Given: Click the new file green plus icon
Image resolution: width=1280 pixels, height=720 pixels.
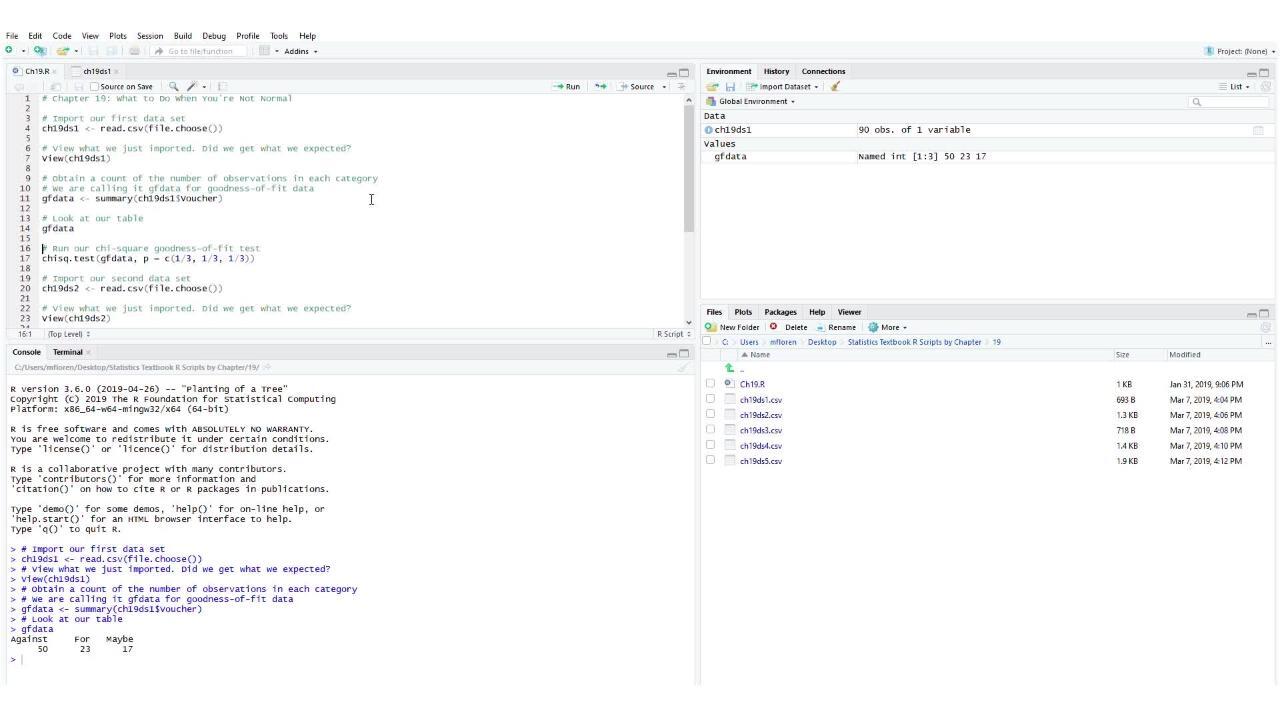Looking at the screenshot, I should [9, 51].
